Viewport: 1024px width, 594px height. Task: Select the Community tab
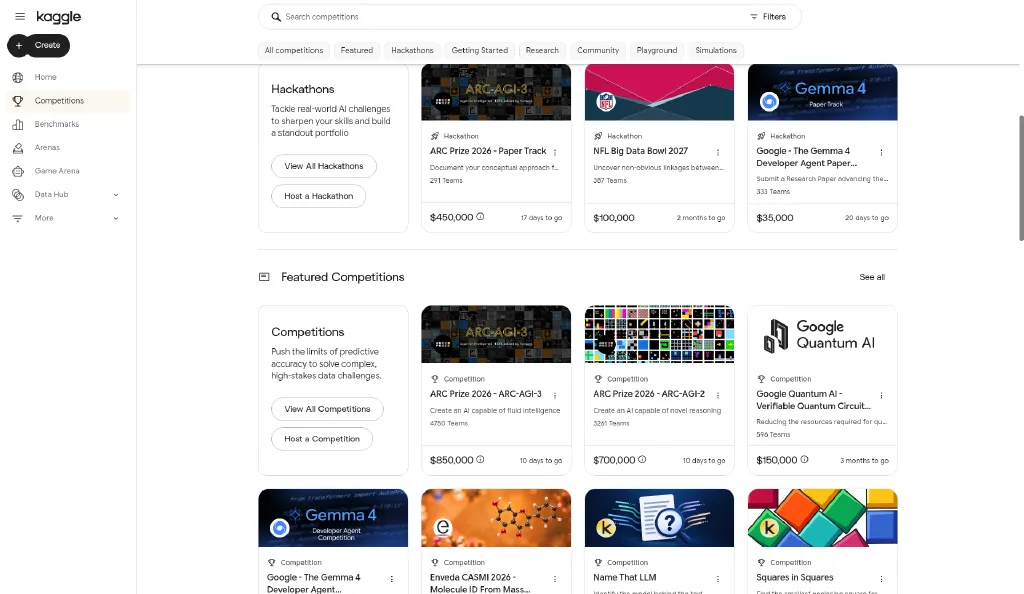pos(598,50)
